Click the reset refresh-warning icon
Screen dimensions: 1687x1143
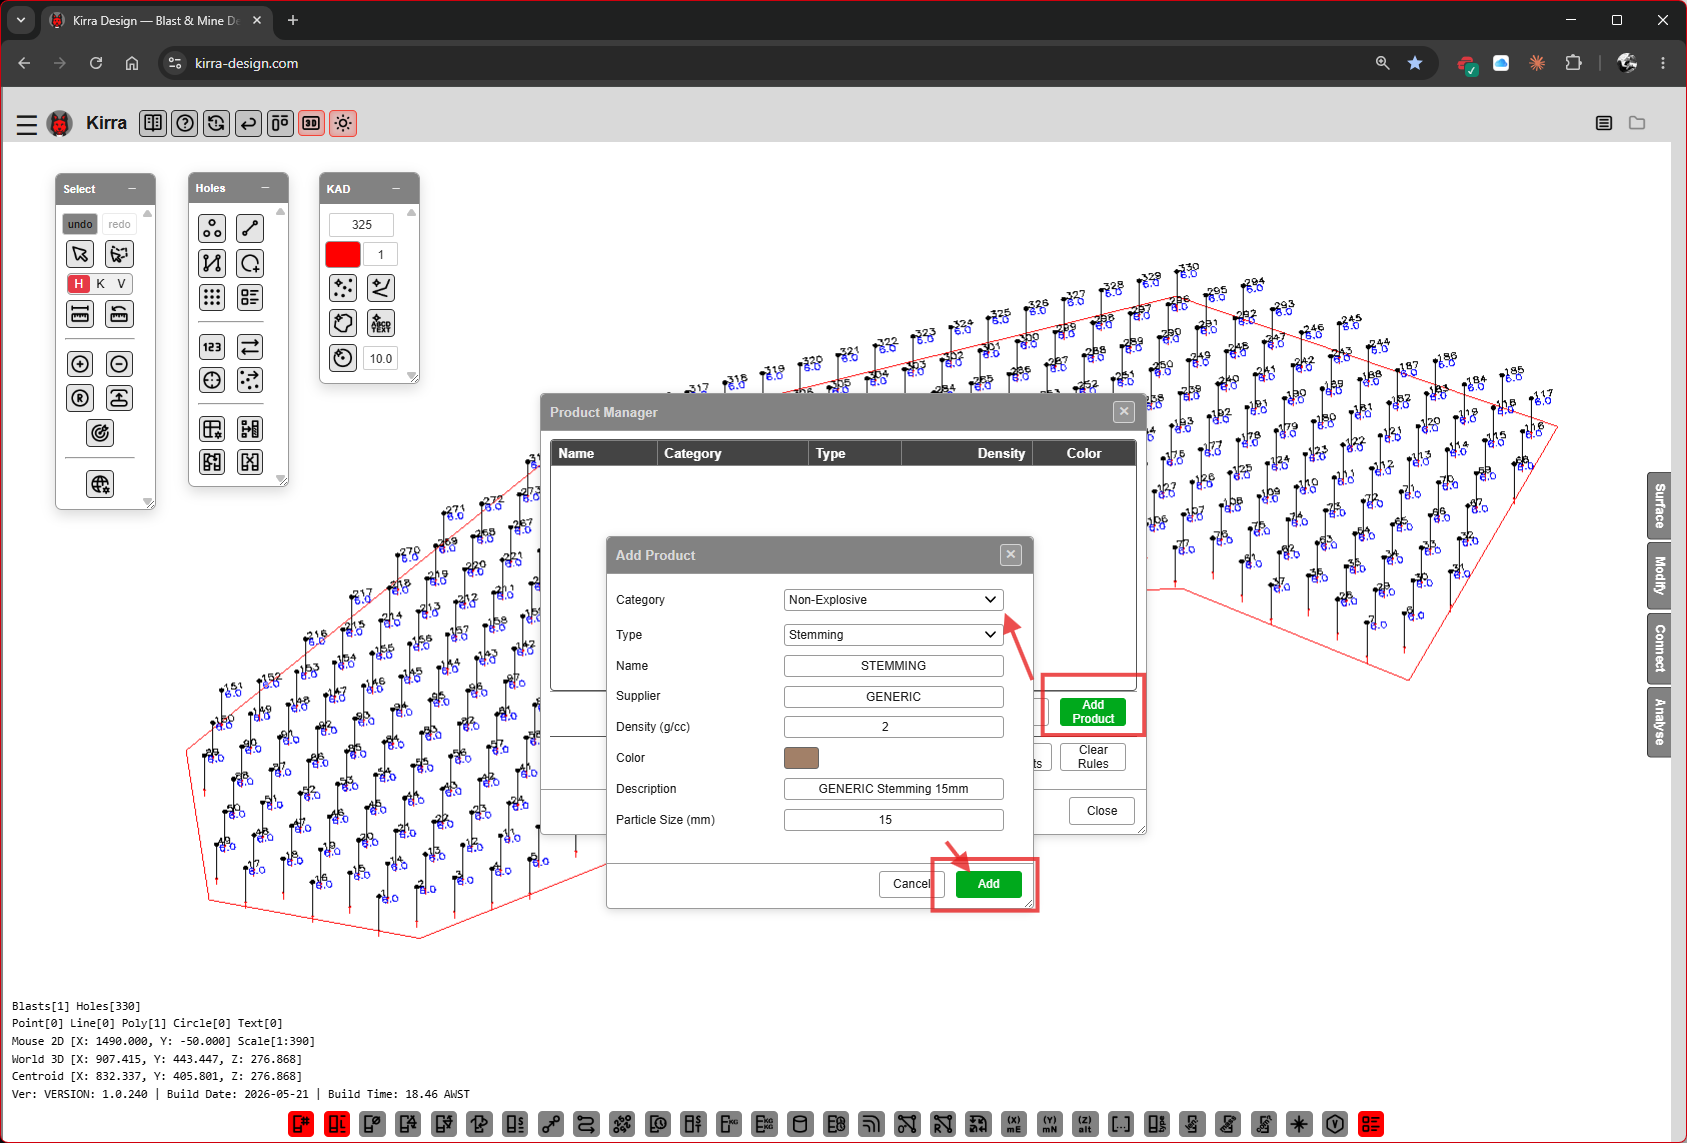click(x=216, y=123)
